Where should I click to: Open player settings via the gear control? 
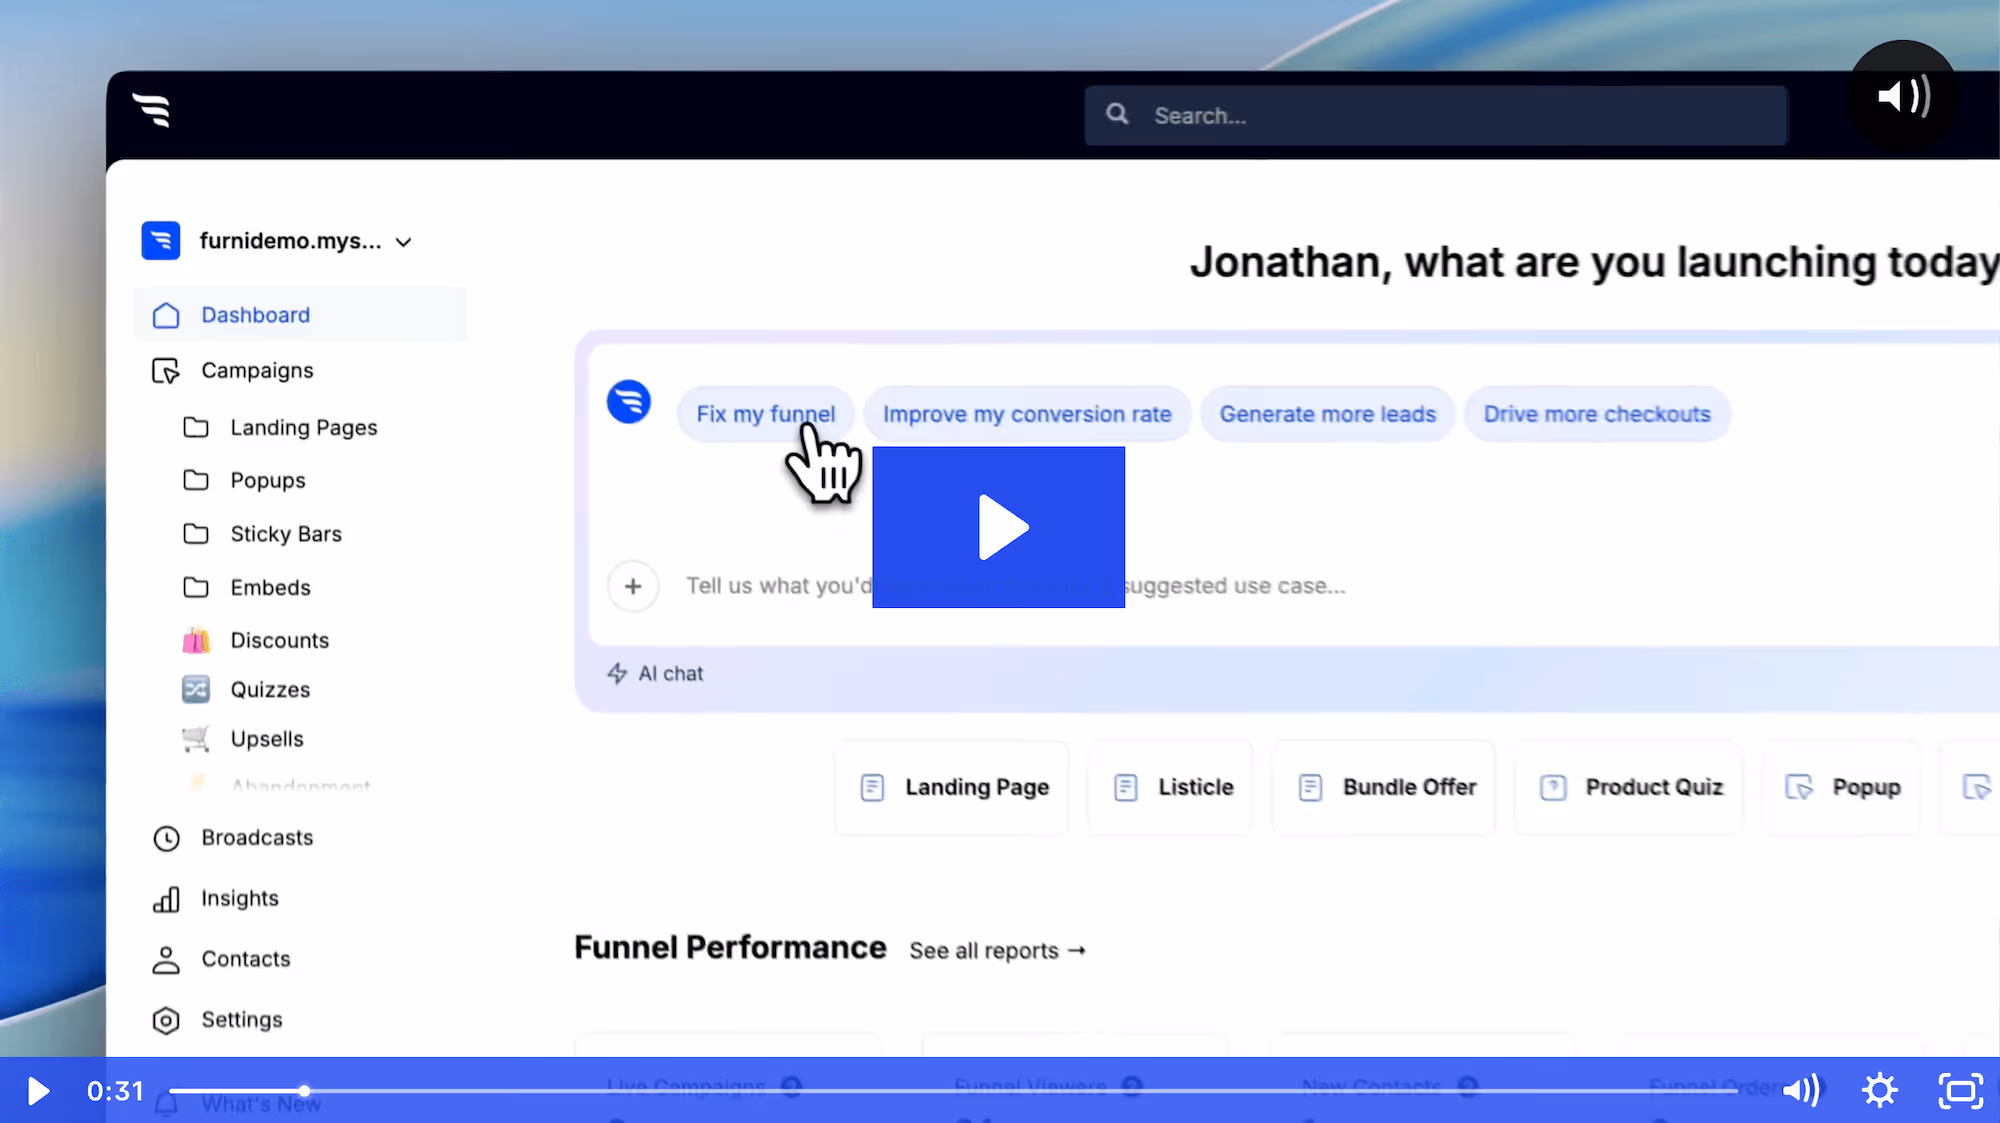tap(1880, 1091)
